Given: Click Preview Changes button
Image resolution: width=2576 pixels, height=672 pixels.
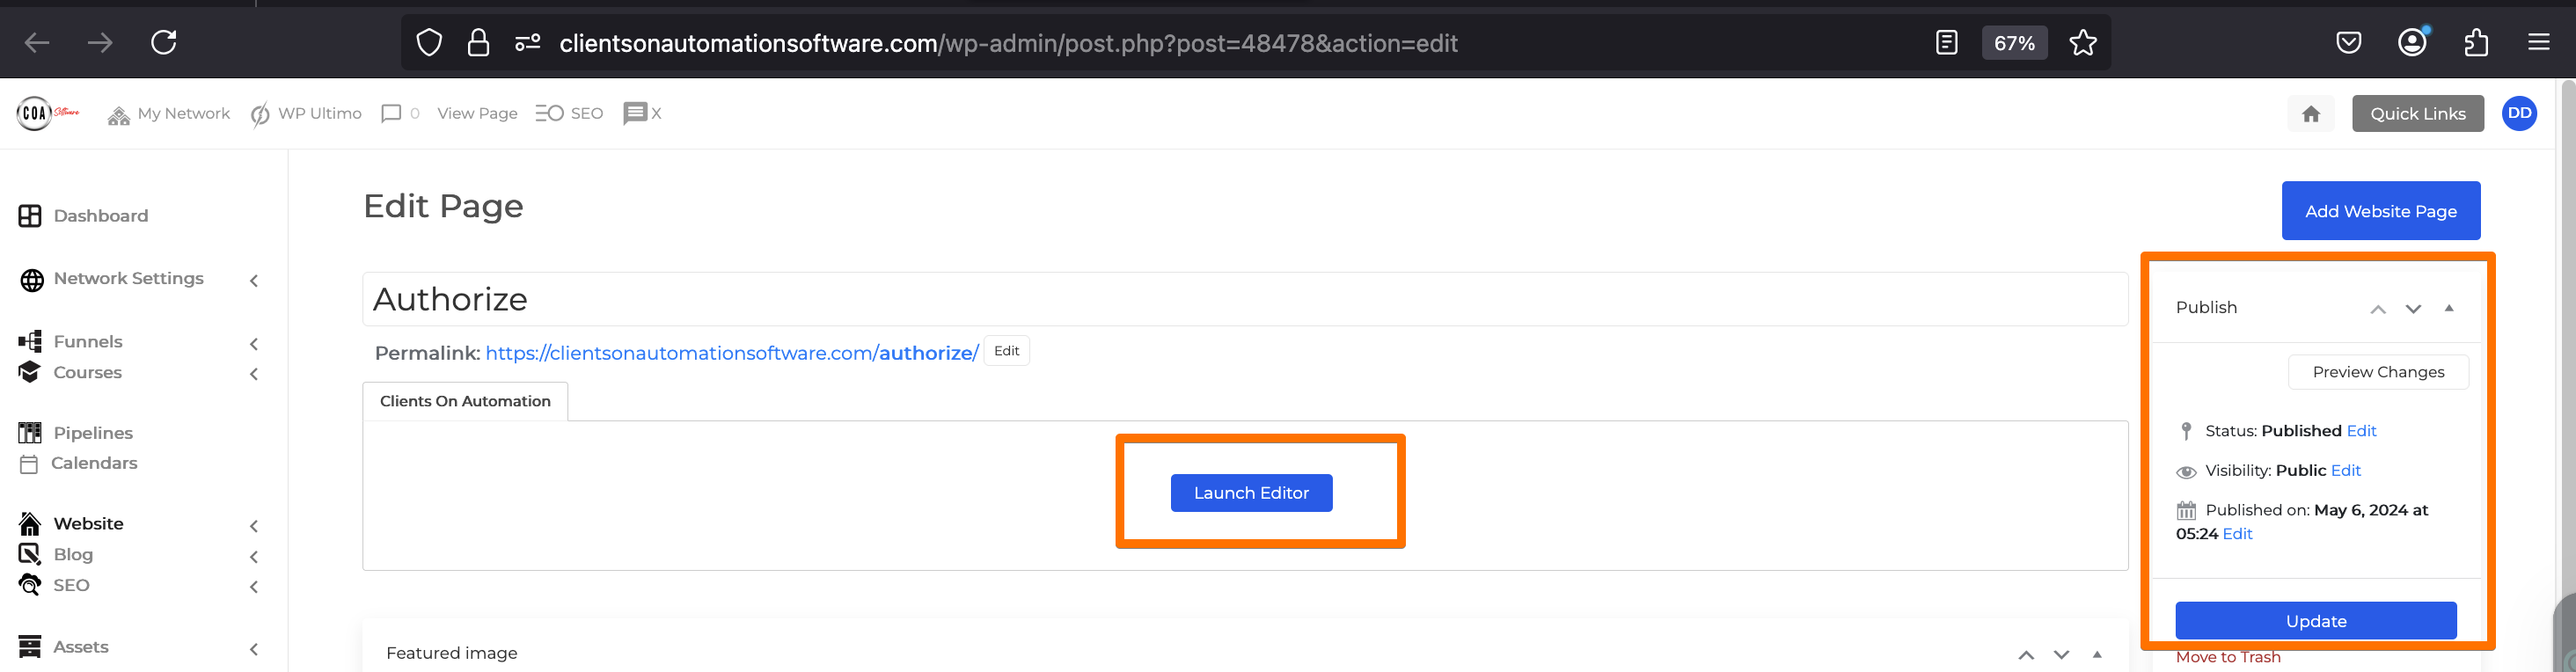Looking at the screenshot, I should point(2378,372).
